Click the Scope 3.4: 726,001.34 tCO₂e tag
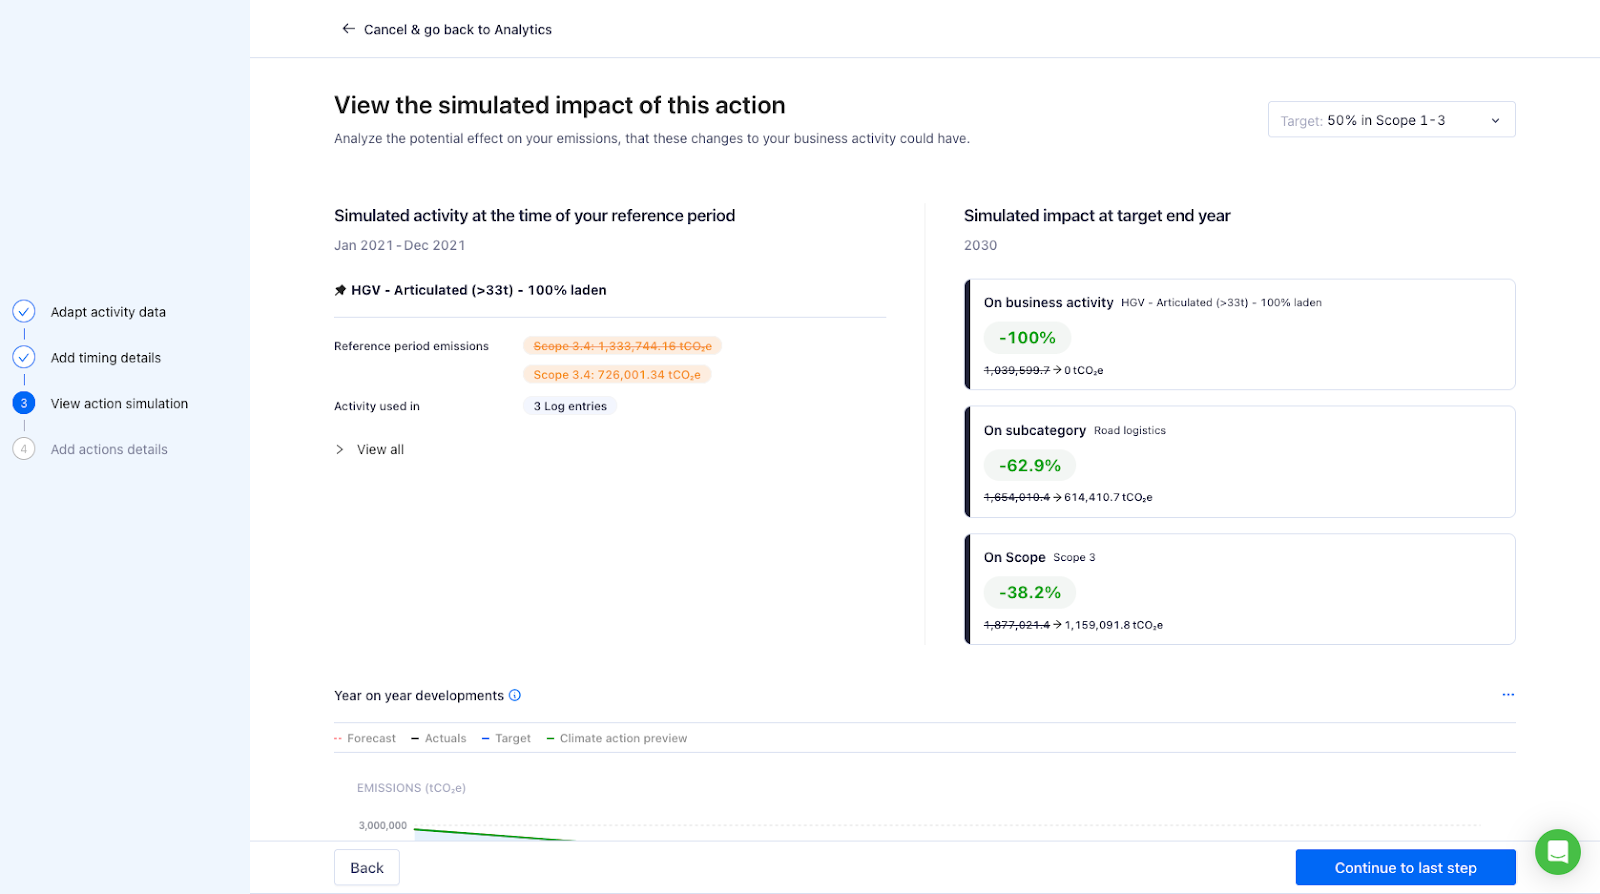Viewport: 1600px width, 894px height. click(x=617, y=375)
